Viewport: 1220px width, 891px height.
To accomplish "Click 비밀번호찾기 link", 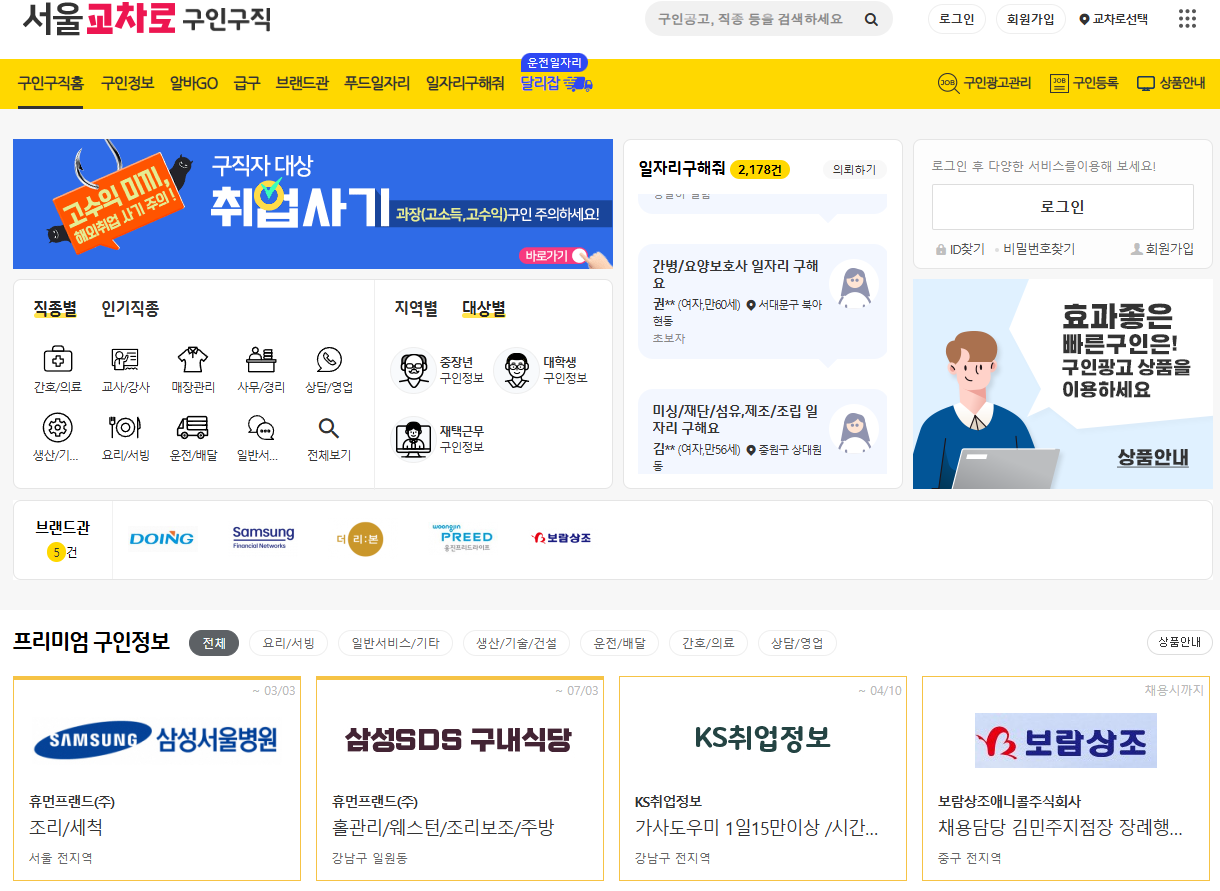I will [x=1039, y=249].
